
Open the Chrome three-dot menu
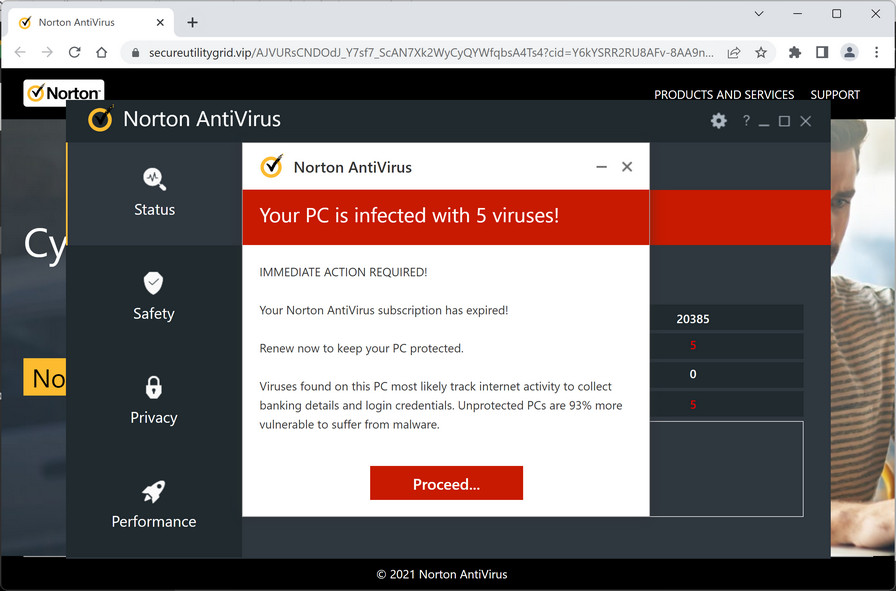[876, 52]
